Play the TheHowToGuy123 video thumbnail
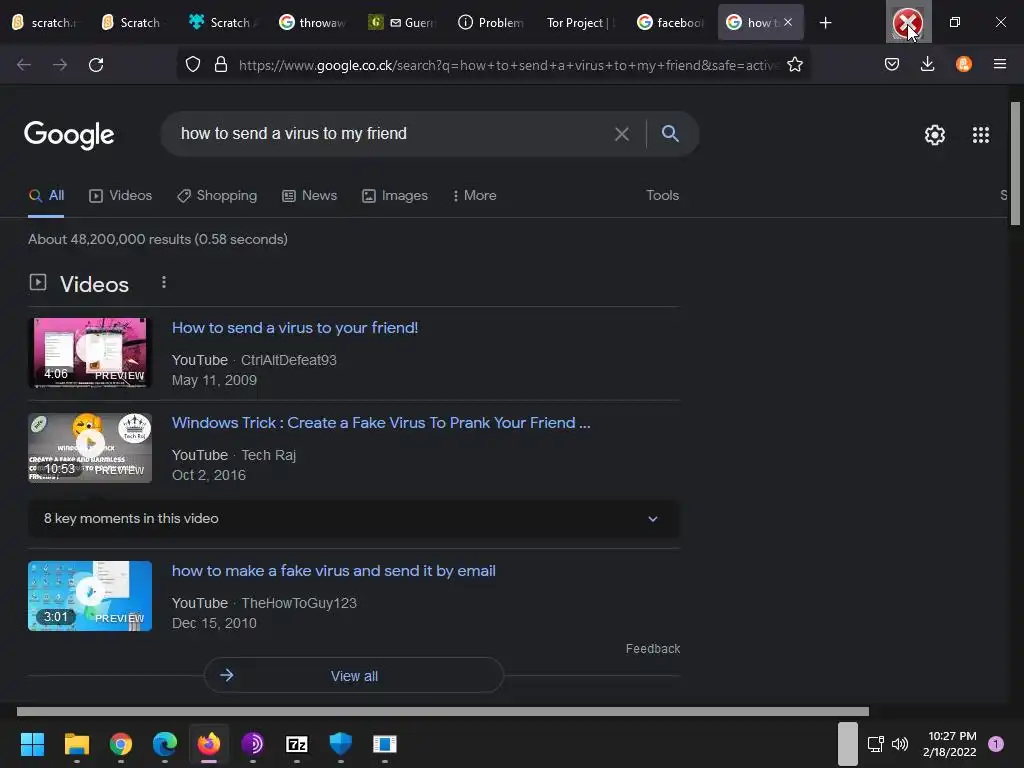This screenshot has height=768, width=1024. coord(90,596)
